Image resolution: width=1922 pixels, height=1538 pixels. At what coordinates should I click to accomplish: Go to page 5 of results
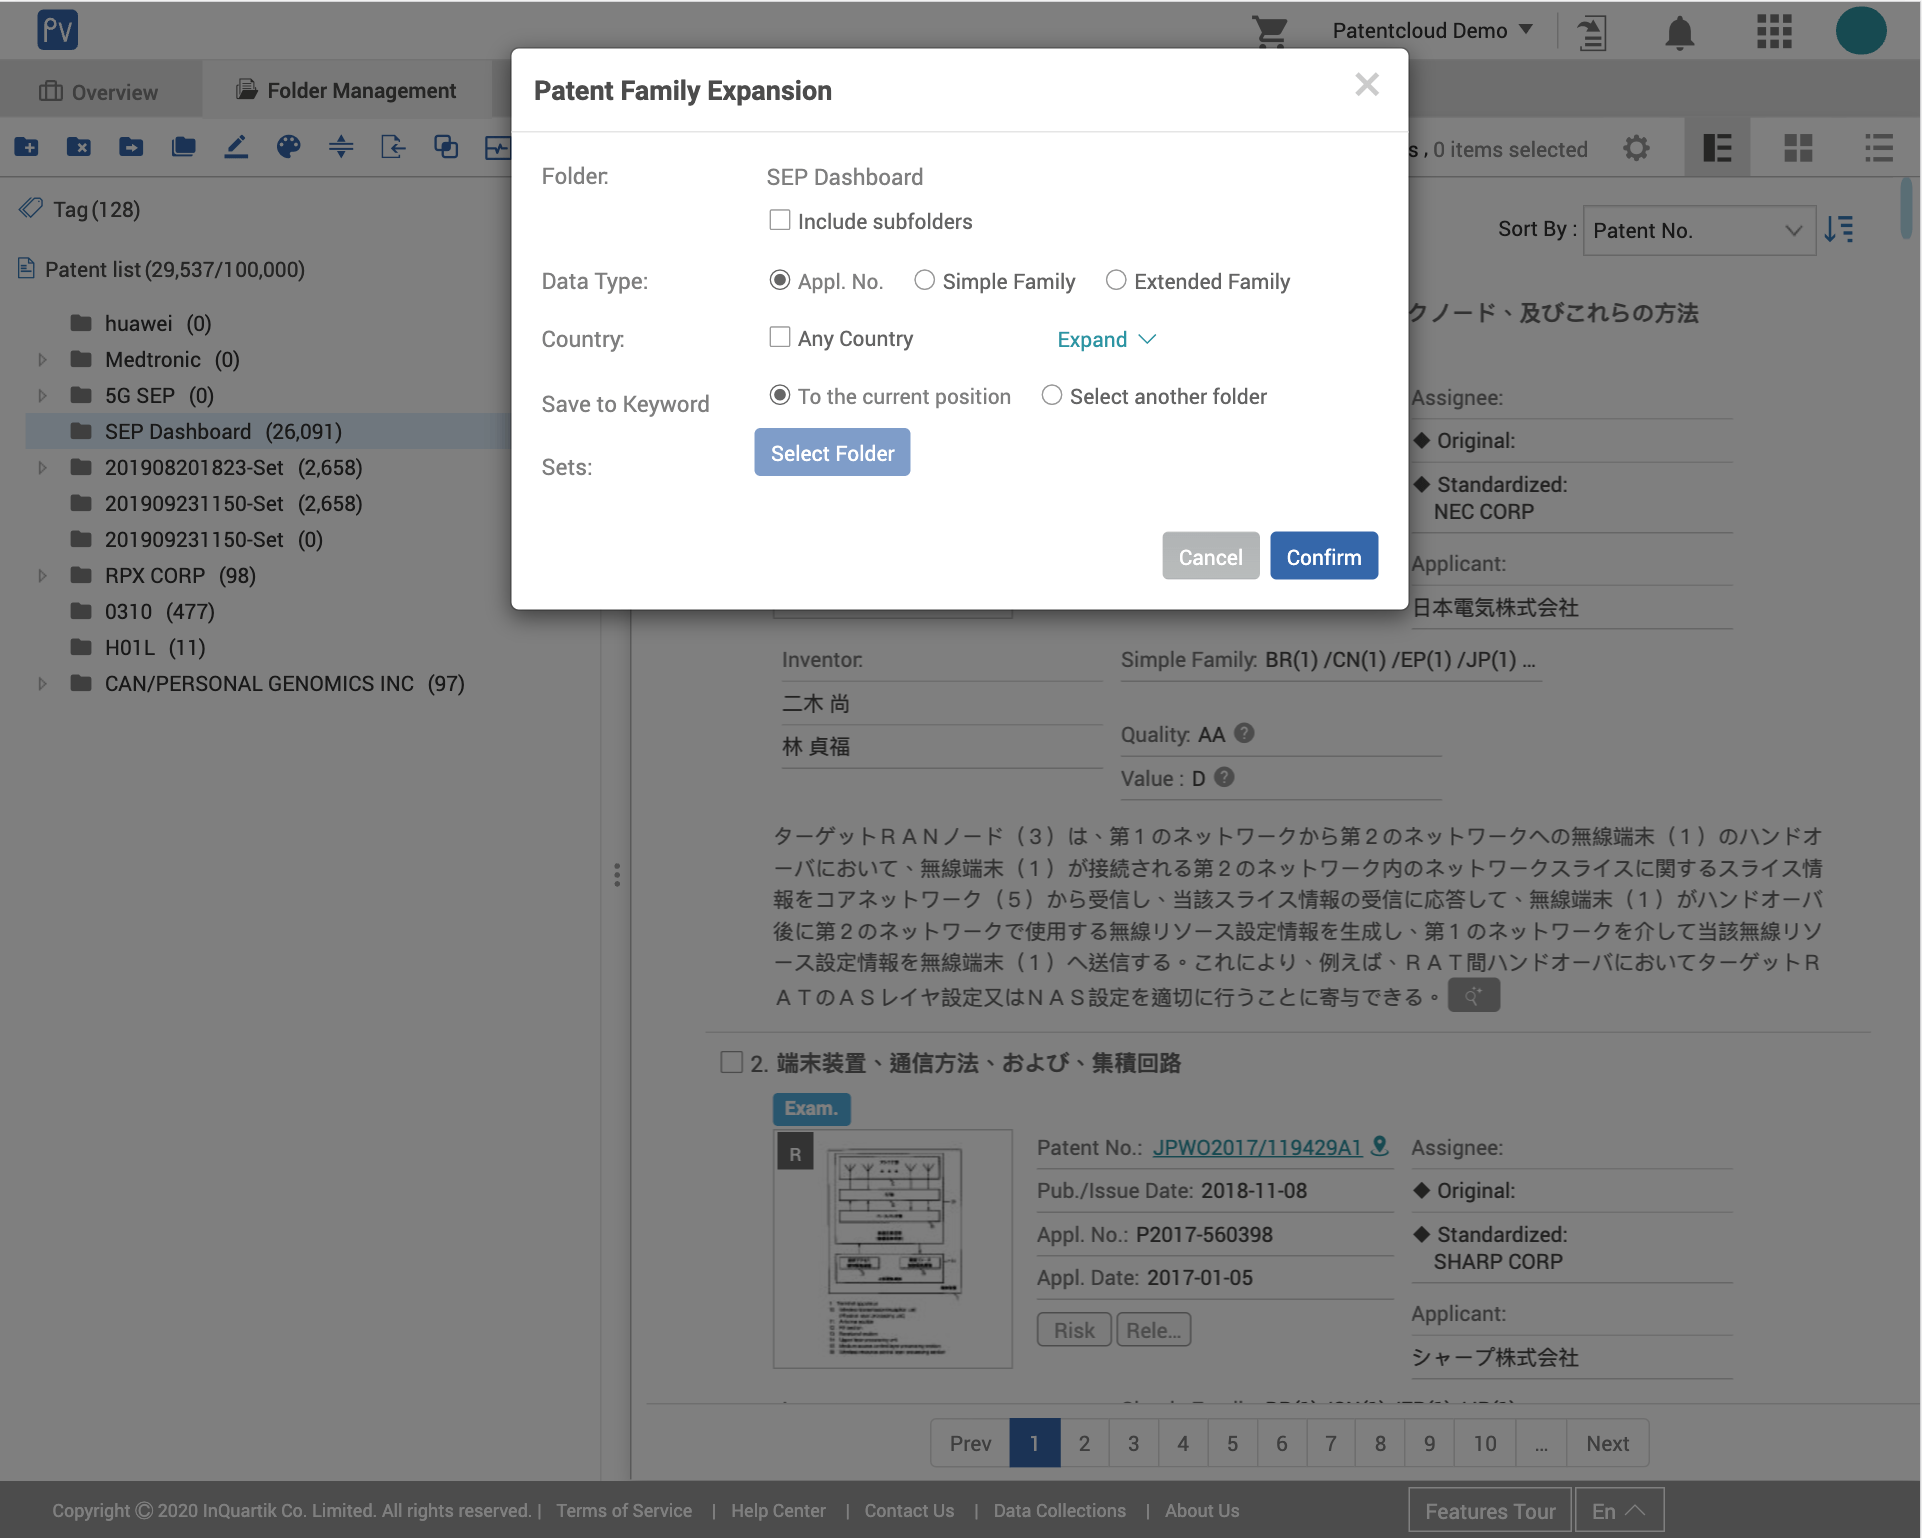pos(1232,1443)
